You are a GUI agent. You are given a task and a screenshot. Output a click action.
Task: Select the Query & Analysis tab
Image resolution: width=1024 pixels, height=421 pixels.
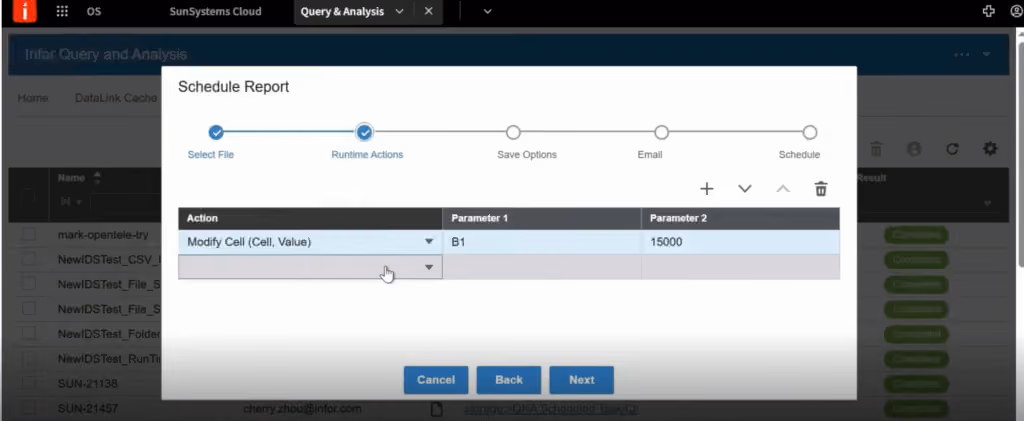[342, 12]
